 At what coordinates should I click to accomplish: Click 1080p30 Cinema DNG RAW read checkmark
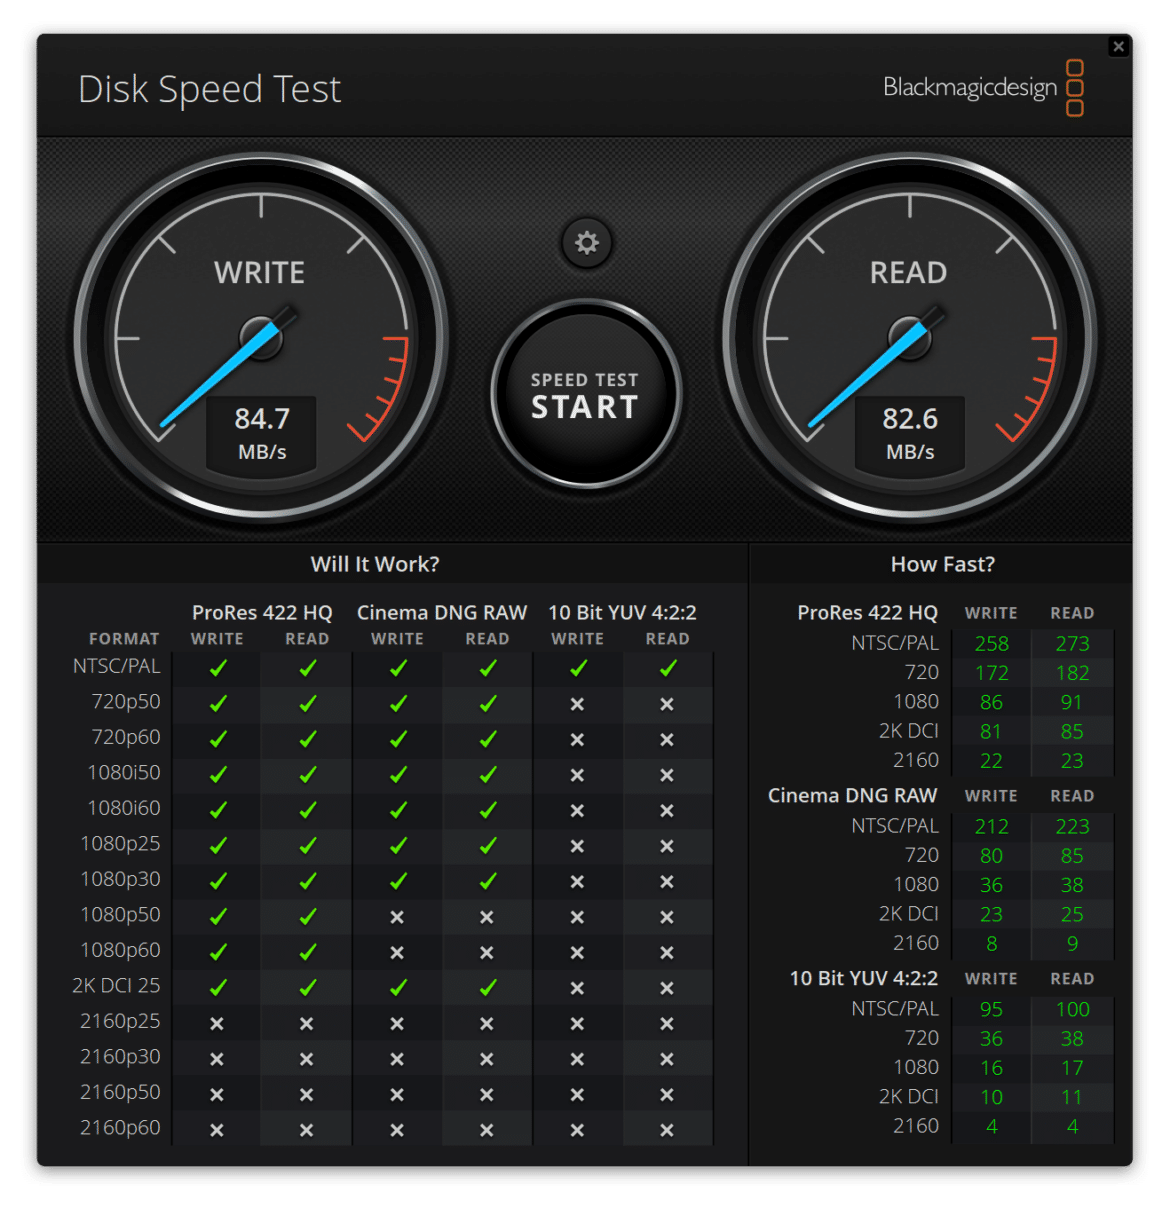coord(488,881)
